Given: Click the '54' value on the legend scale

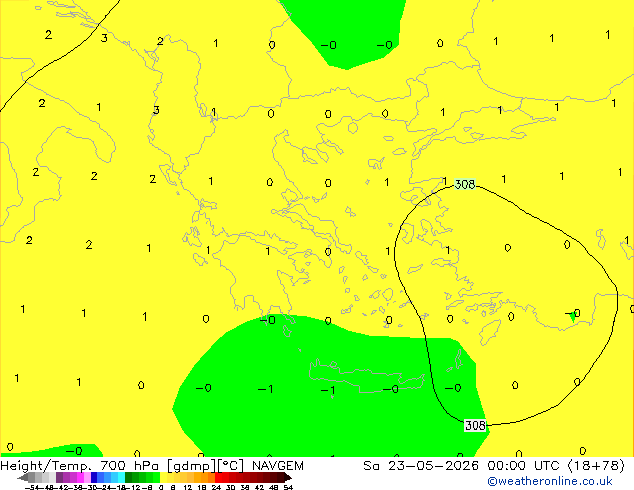Looking at the screenshot, I should point(288,487).
